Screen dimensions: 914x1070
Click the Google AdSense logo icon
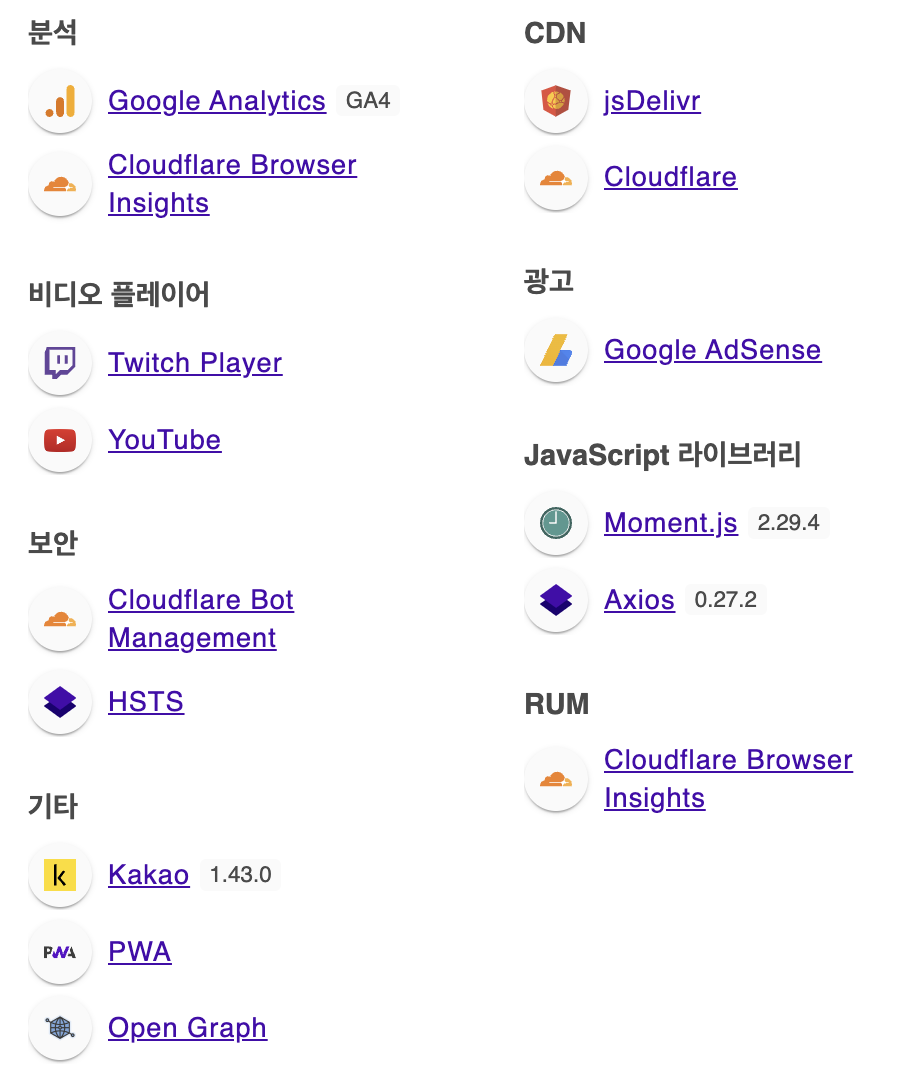click(x=556, y=350)
